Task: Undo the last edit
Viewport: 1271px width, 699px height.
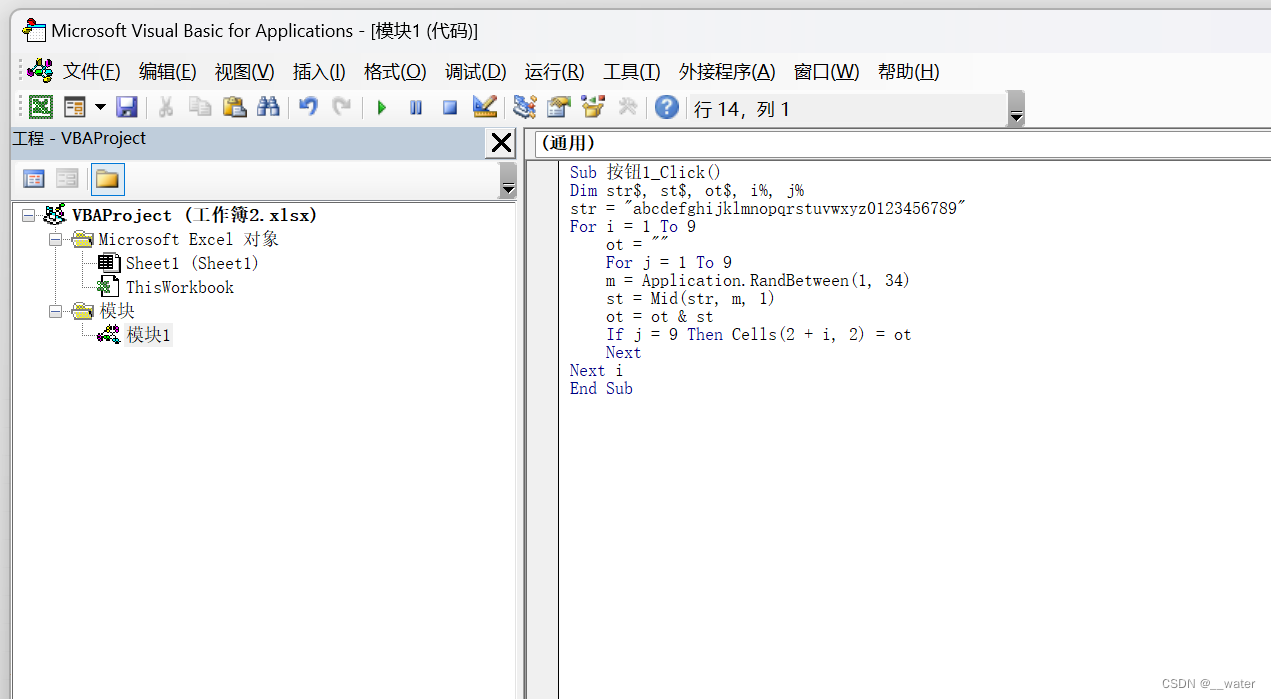Action: pyautogui.click(x=308, y=107)
